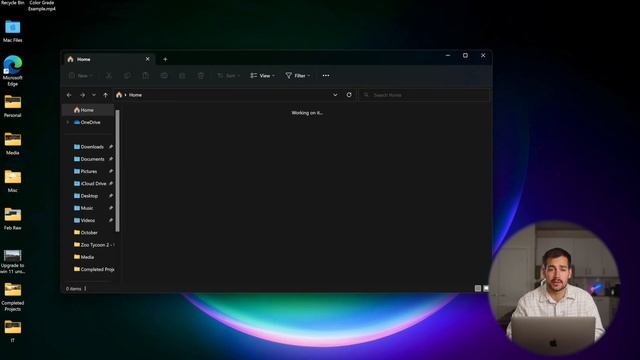Image resolution: width=640 pixels, height=360 pixels.
Task: Open the See more three-dots menu
Action: (326, 76)
